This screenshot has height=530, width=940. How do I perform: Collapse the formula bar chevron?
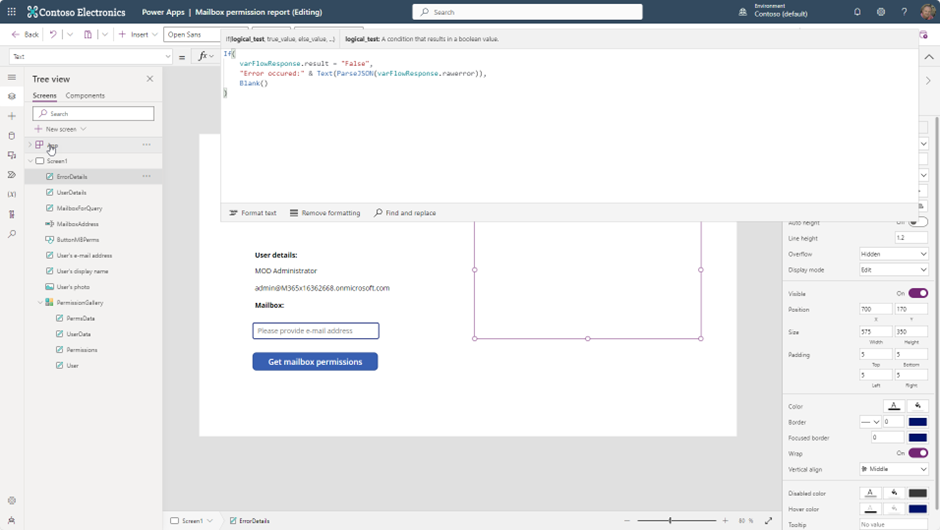[x=929, y=57]
